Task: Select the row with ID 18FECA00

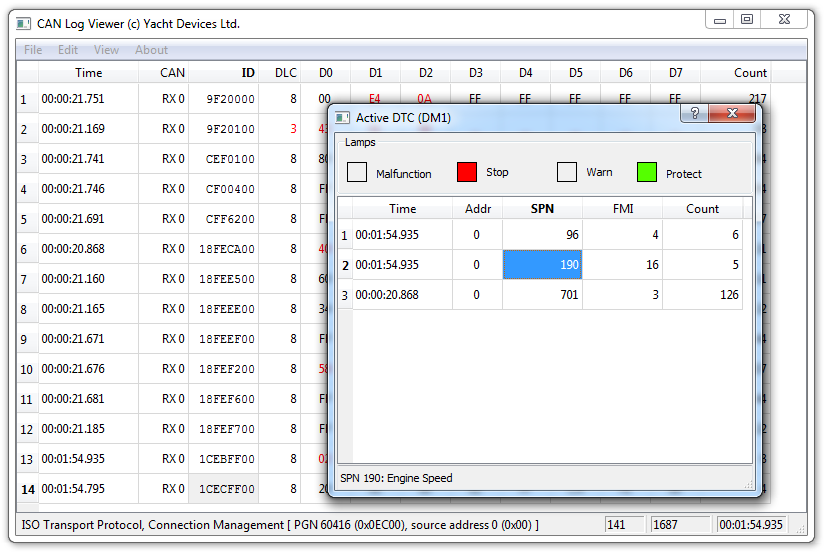Action: [x=226, y=249]
